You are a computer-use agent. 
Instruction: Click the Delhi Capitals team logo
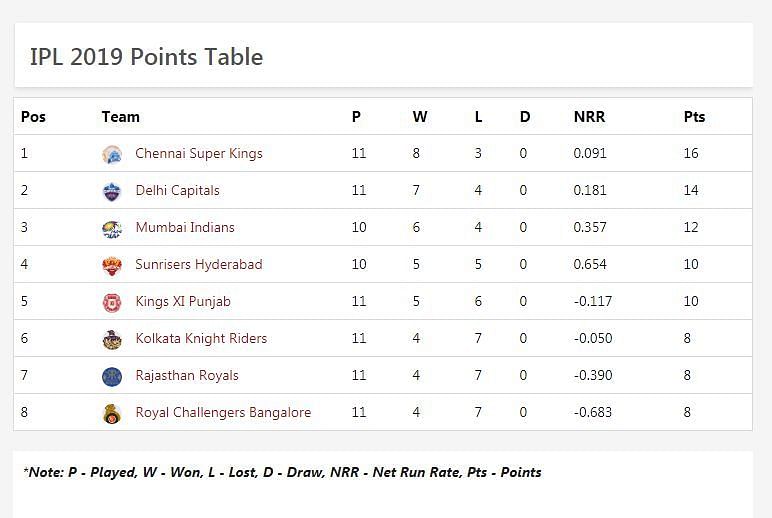(x=112, y=191)
